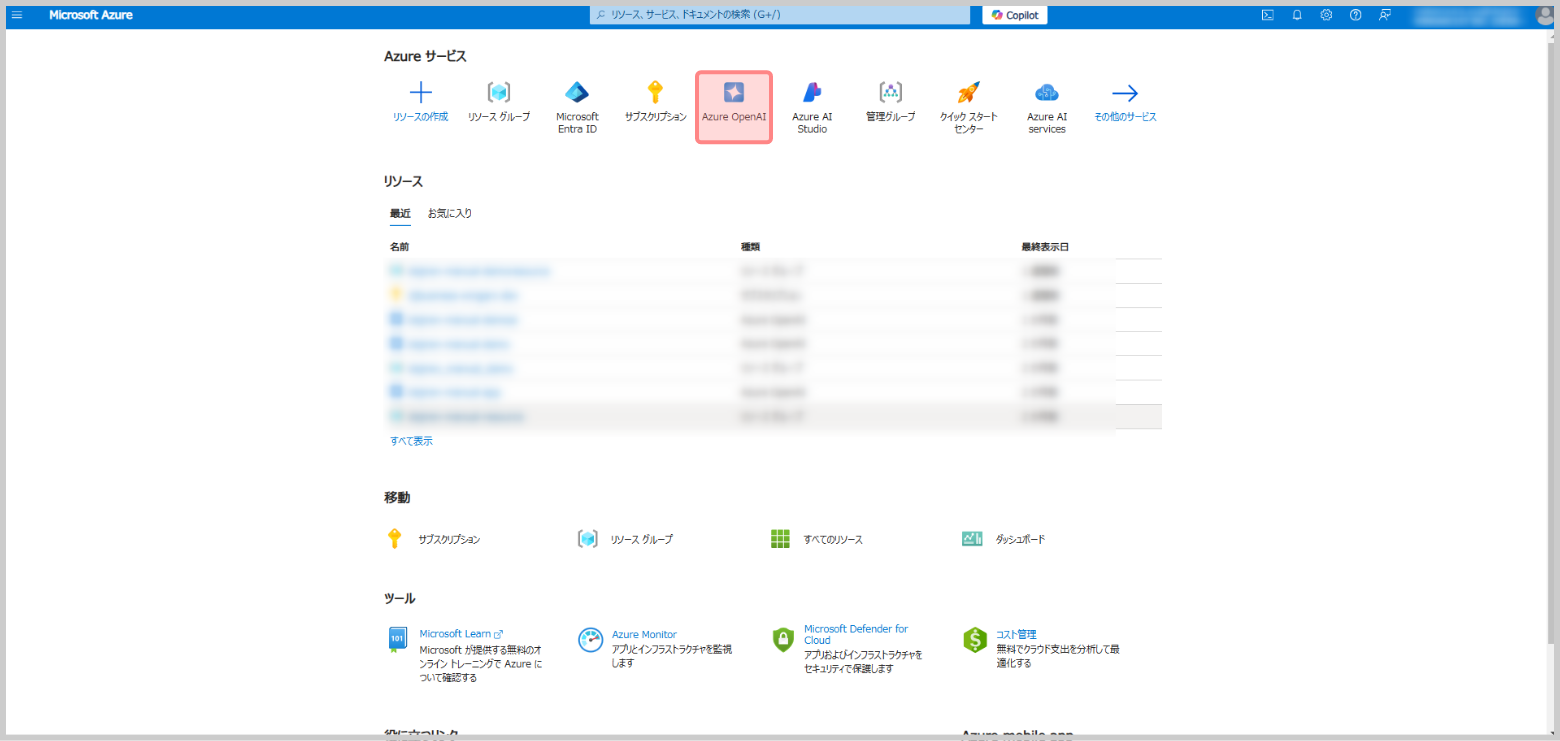The width and height of the screenshot is (1560, 741).
Task: Open the help question-mark menu
Action: 1356,15
